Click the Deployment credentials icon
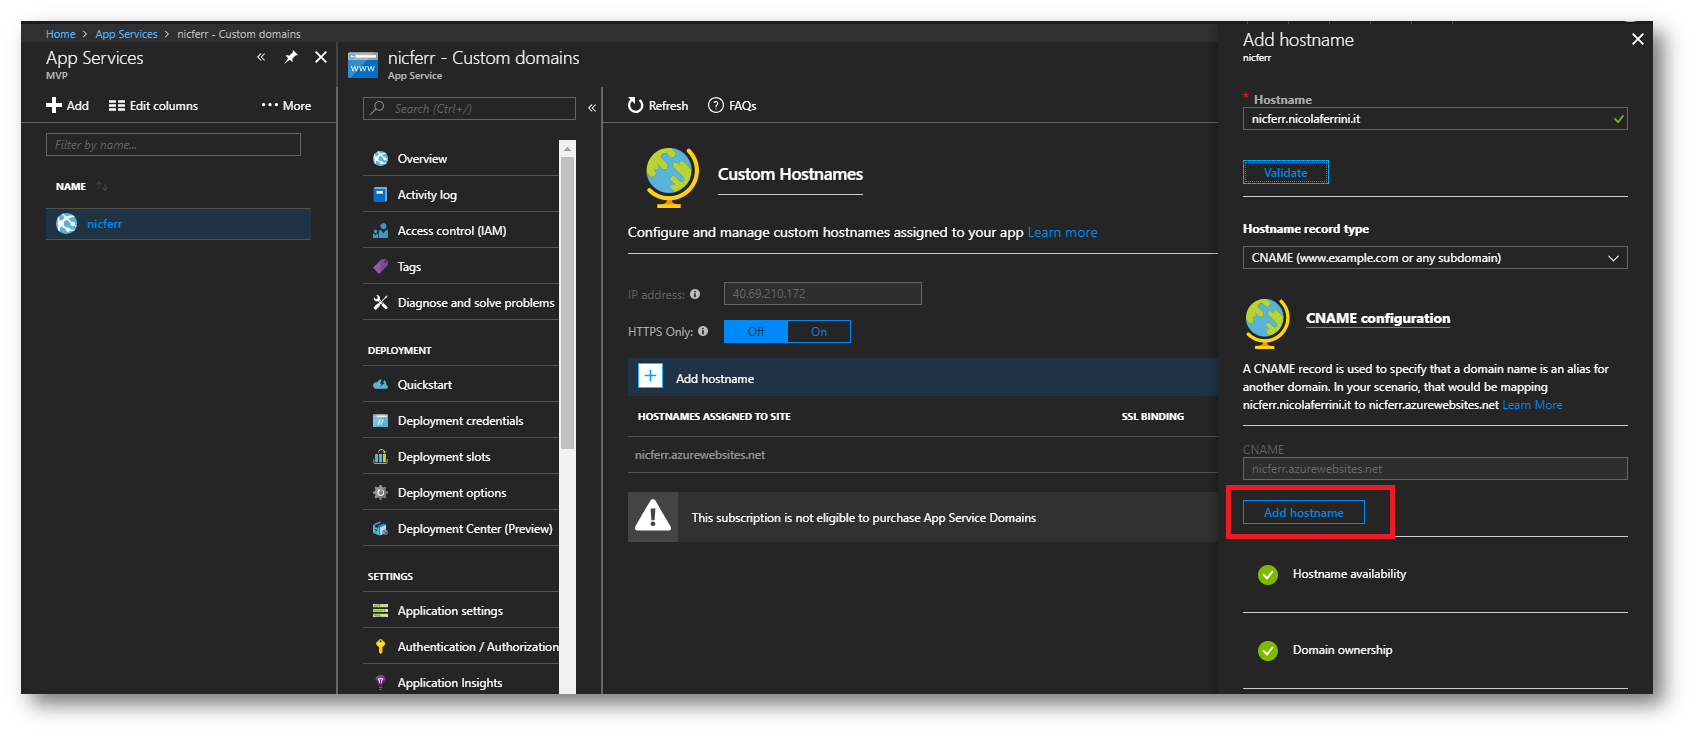Viewport: 1695px width, 736px height. point(380,421)
